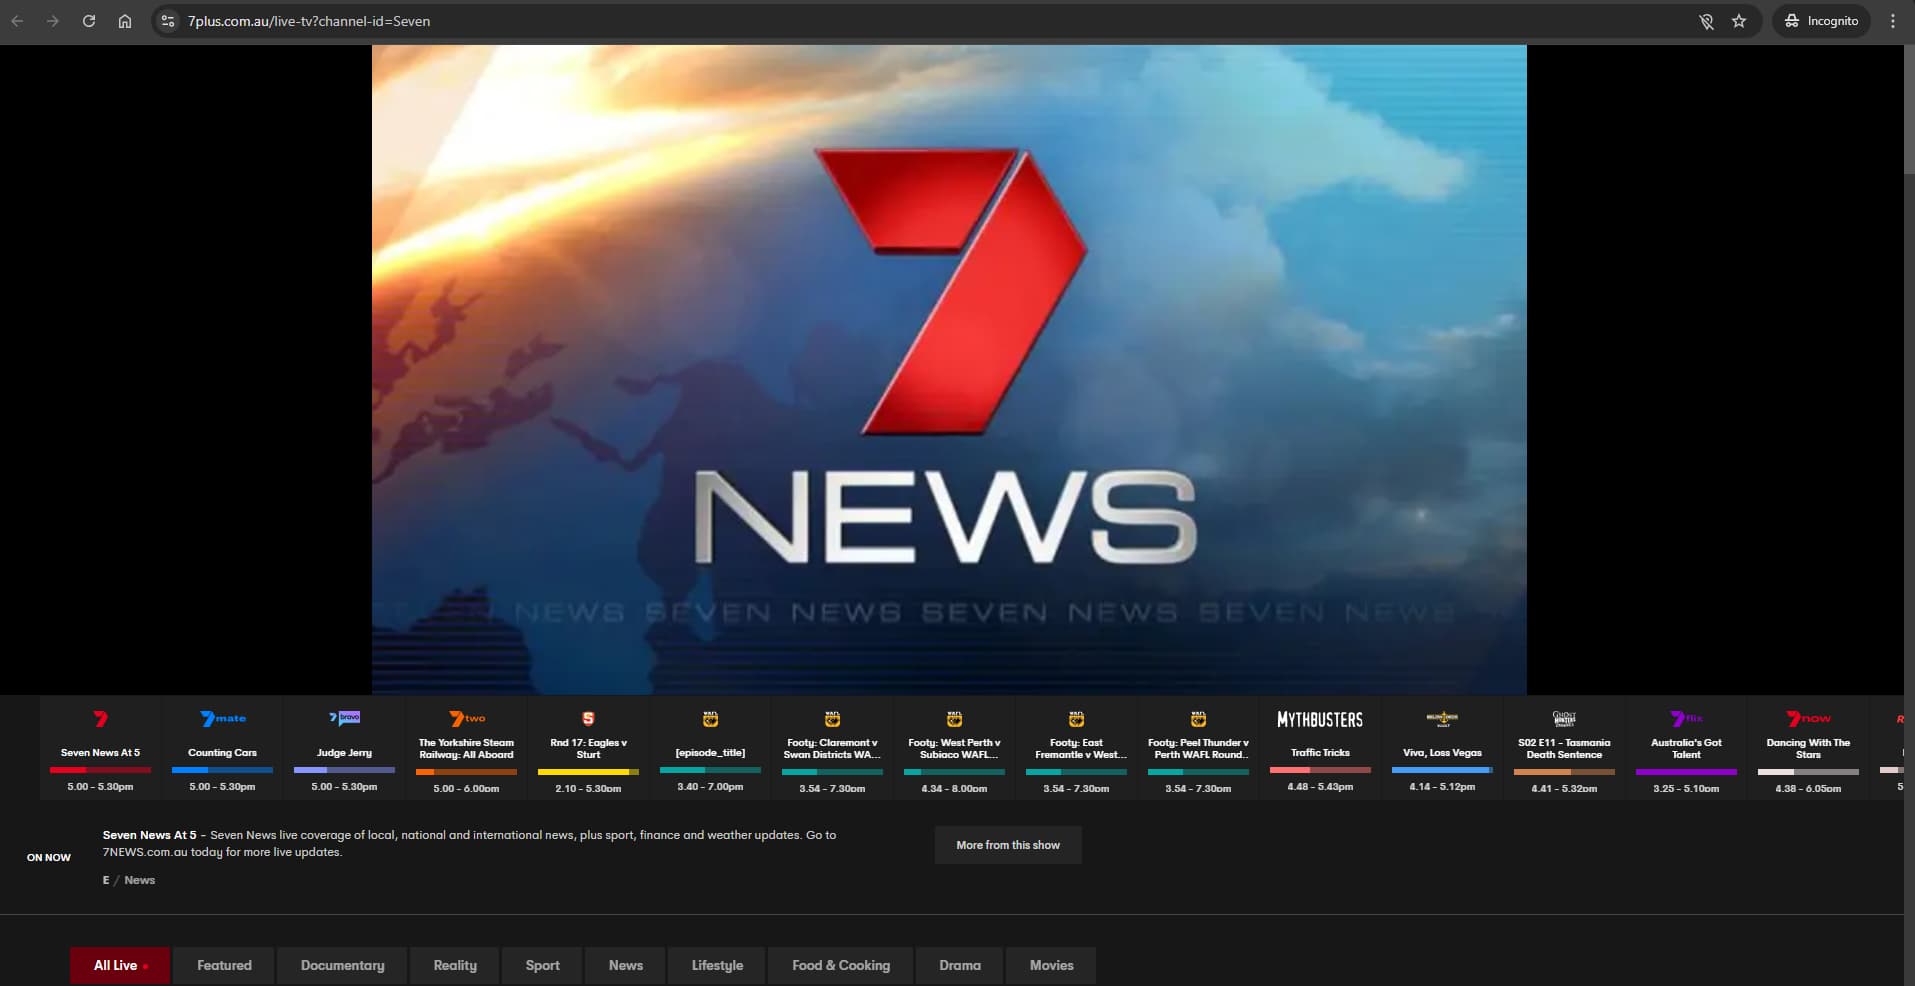Screen dimensions: 1915x986
Task: Click the News genre link
Action: (x=140, y=880)
